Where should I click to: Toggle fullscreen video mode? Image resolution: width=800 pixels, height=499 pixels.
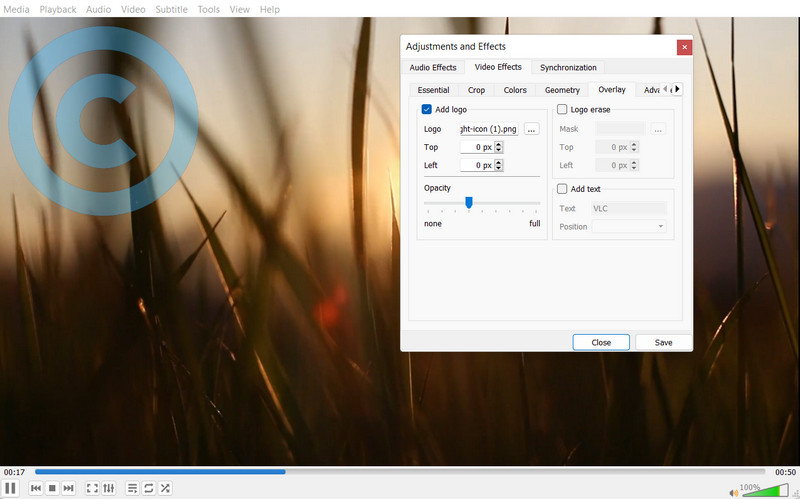pyautogui.click(x=92, y=488)
